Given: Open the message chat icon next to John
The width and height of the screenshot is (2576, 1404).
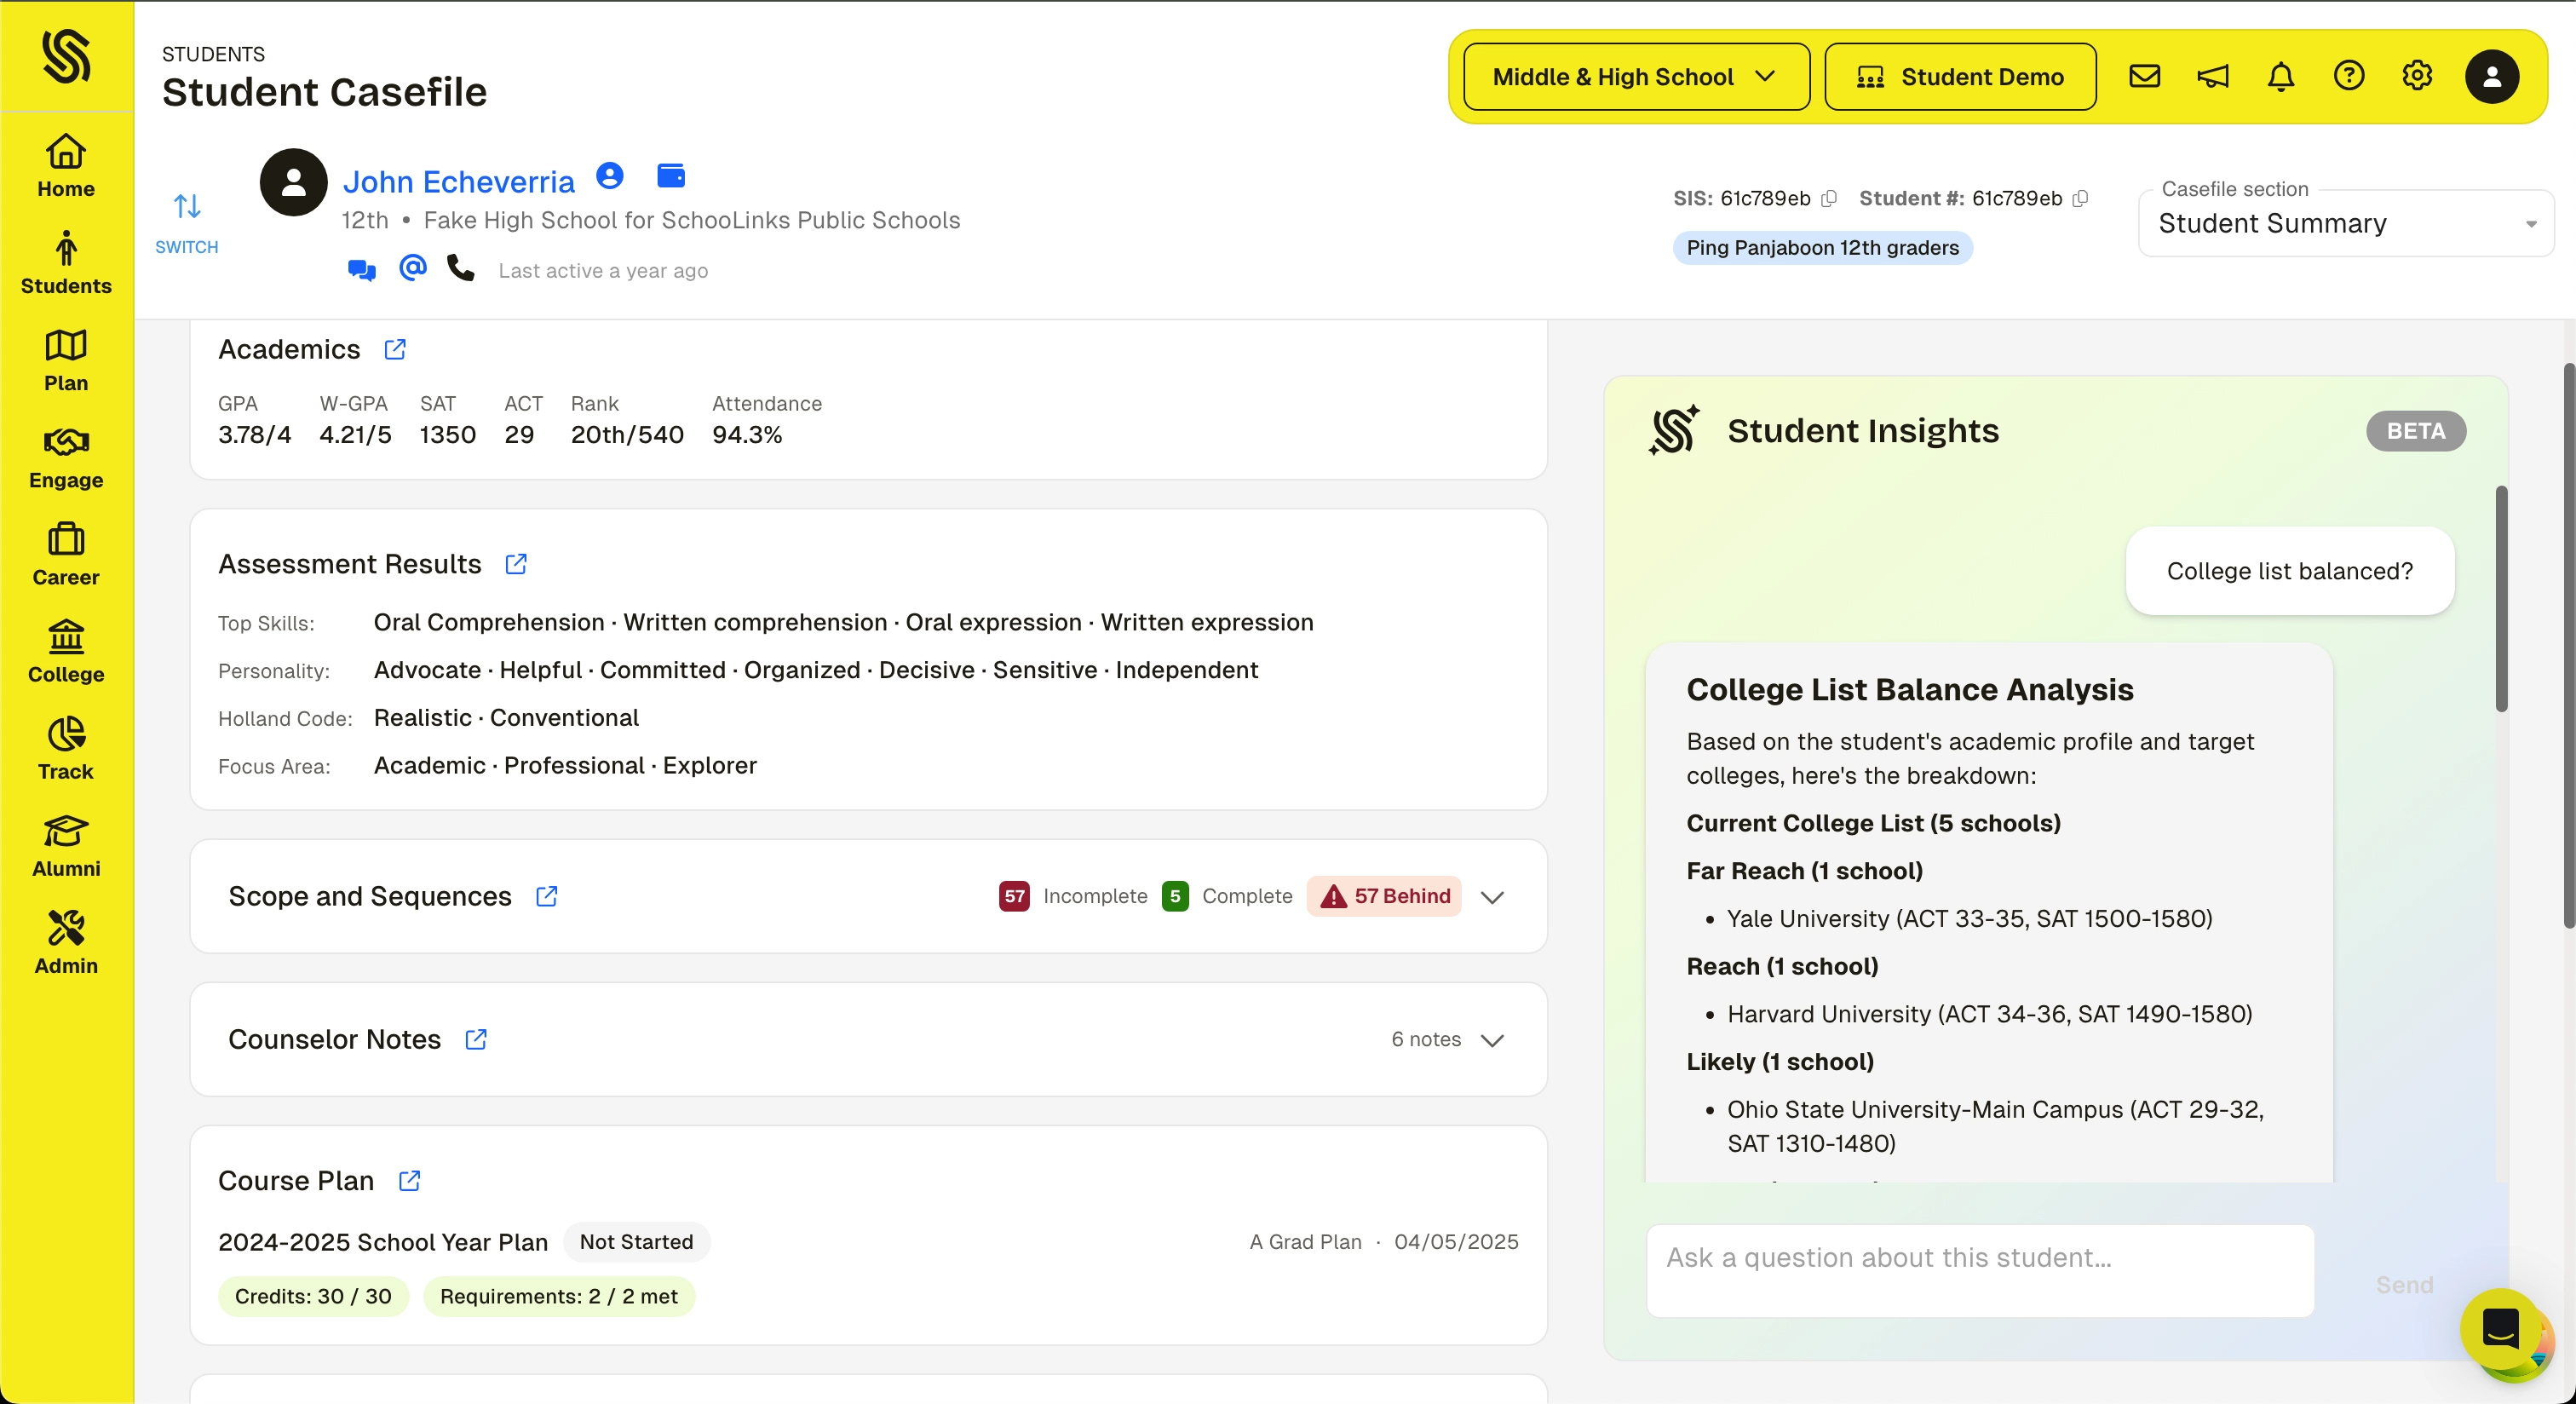Looking at the screenshot, I should 360,269.
